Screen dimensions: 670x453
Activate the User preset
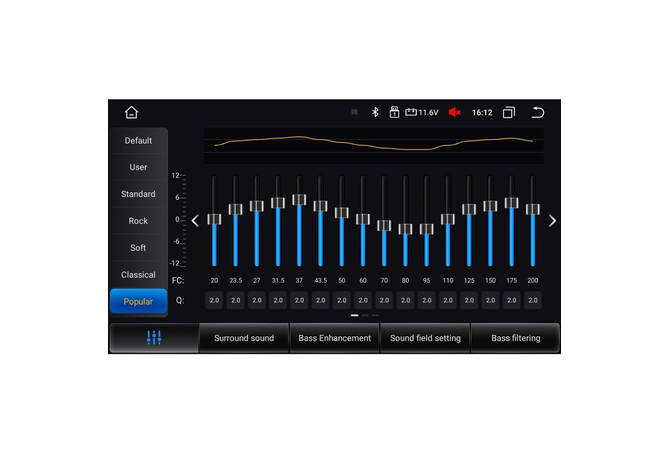138,167
